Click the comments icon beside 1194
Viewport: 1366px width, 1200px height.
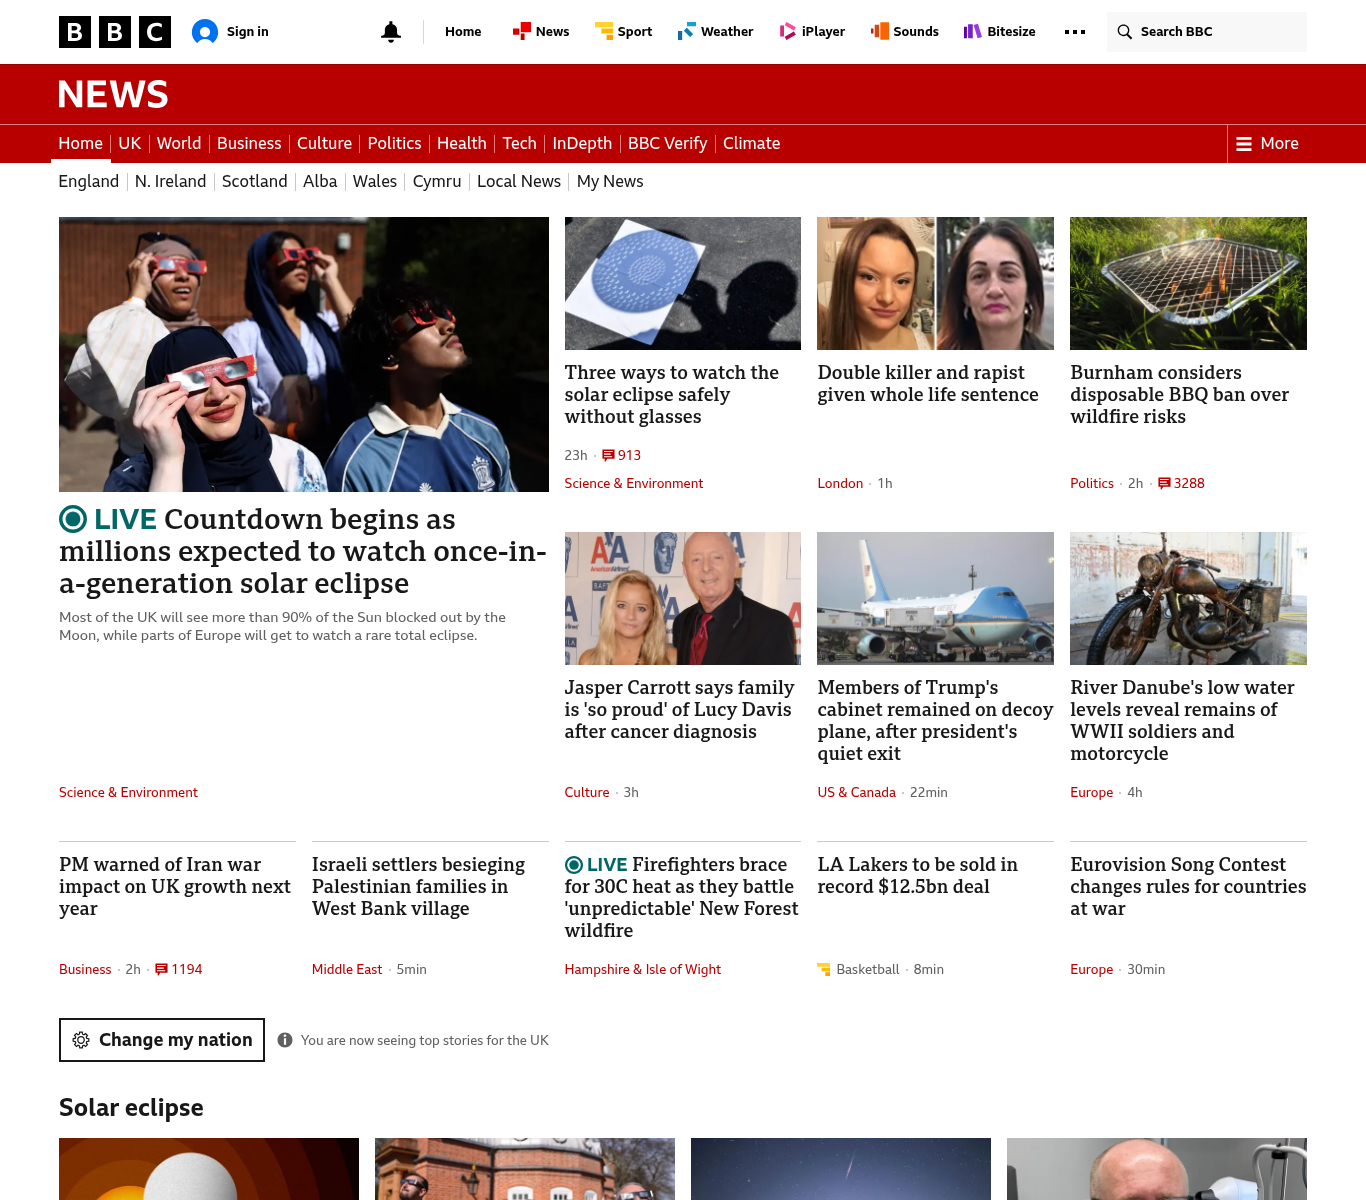coord(161,969)
